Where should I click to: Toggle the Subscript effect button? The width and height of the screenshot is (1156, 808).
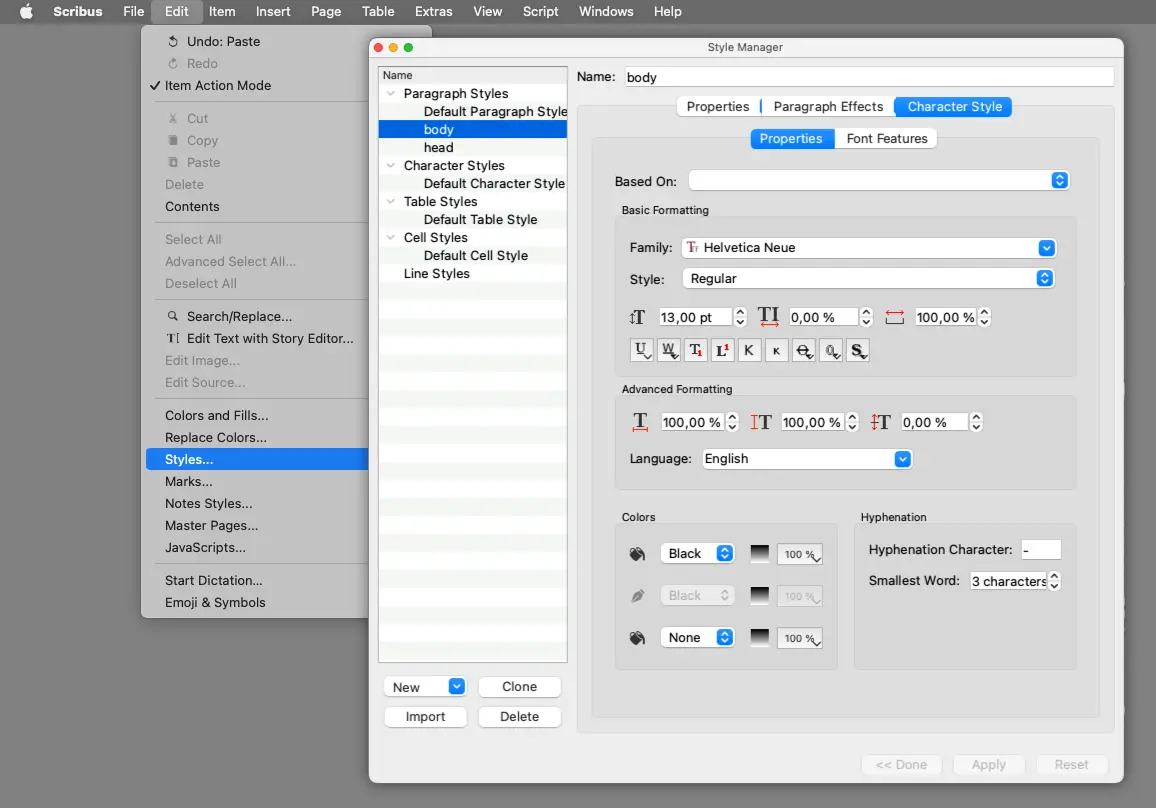(x=695, y=351)
